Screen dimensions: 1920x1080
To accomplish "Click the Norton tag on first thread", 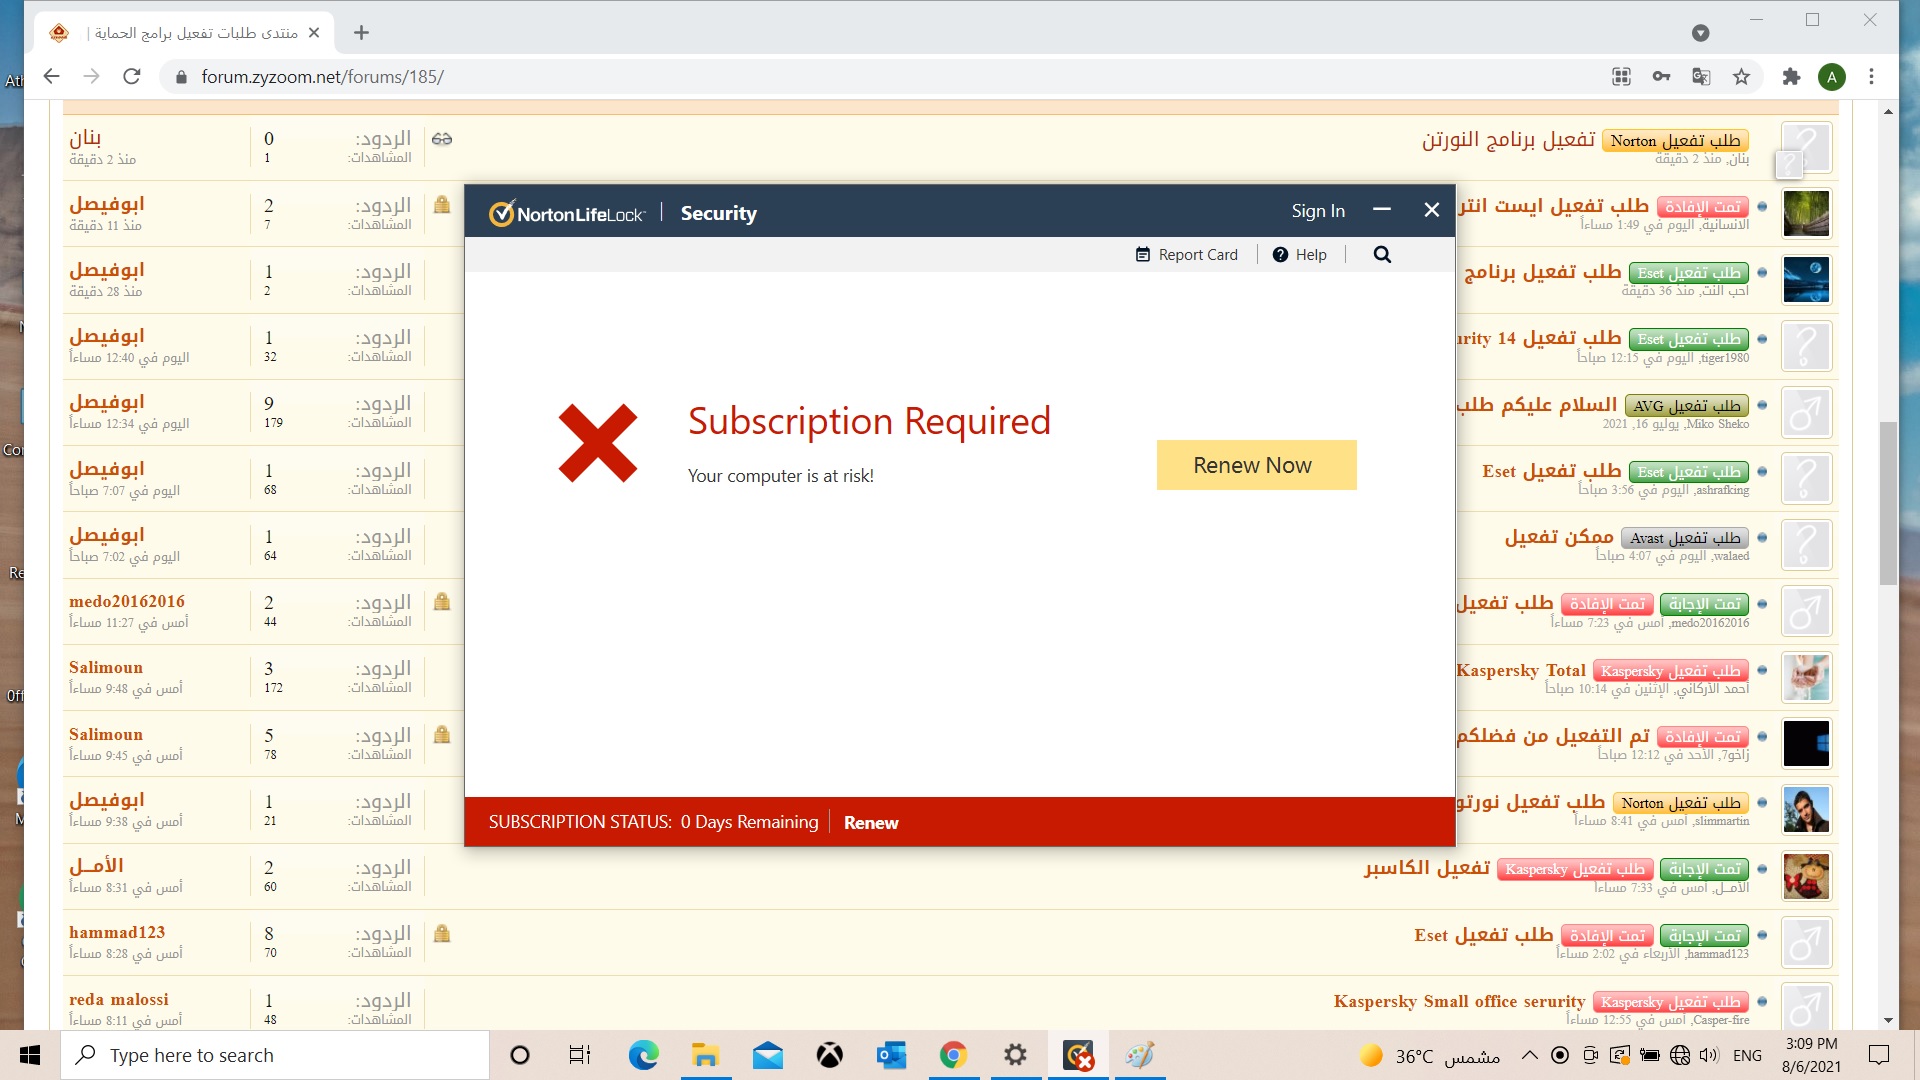I will (x=1675, y=141).
